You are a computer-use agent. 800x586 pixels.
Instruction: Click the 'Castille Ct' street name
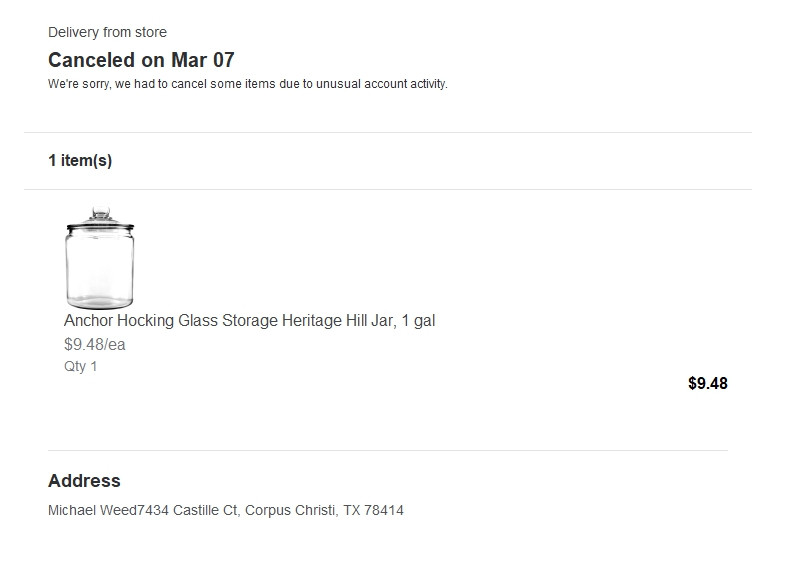point(205,510)
